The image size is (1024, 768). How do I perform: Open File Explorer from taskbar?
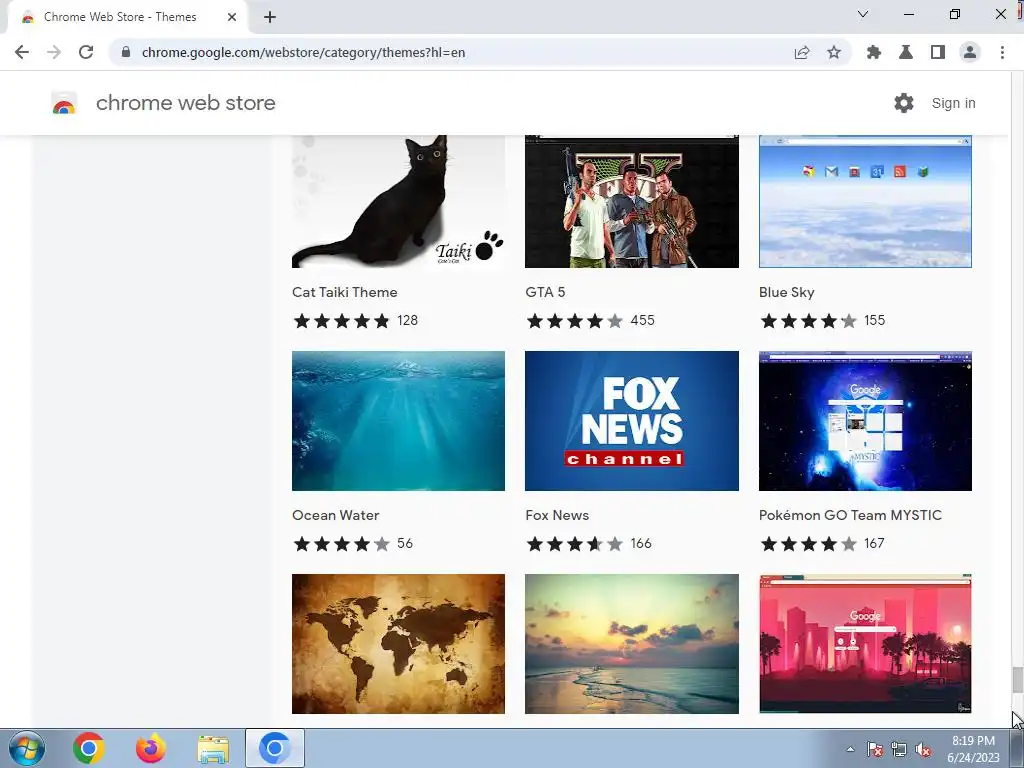coord(213,749)
